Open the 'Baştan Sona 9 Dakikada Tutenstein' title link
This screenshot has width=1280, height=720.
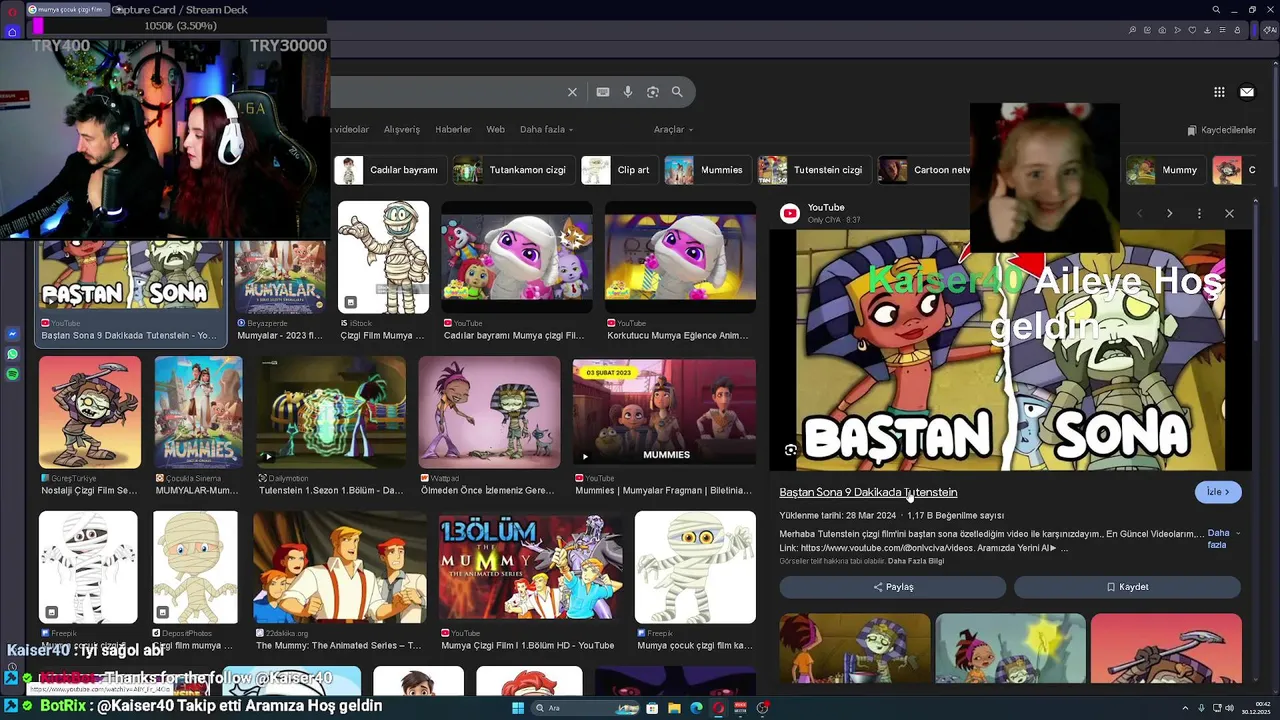868,492
